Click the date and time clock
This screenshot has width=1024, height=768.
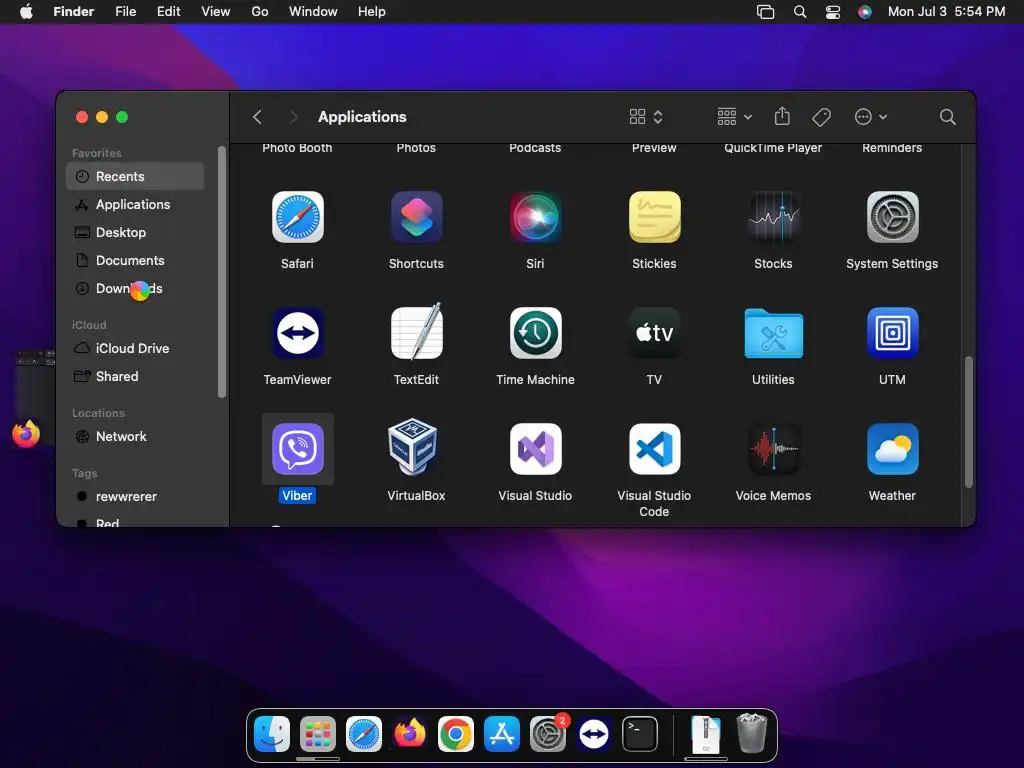pyautogui.click(x=946, y=12)
